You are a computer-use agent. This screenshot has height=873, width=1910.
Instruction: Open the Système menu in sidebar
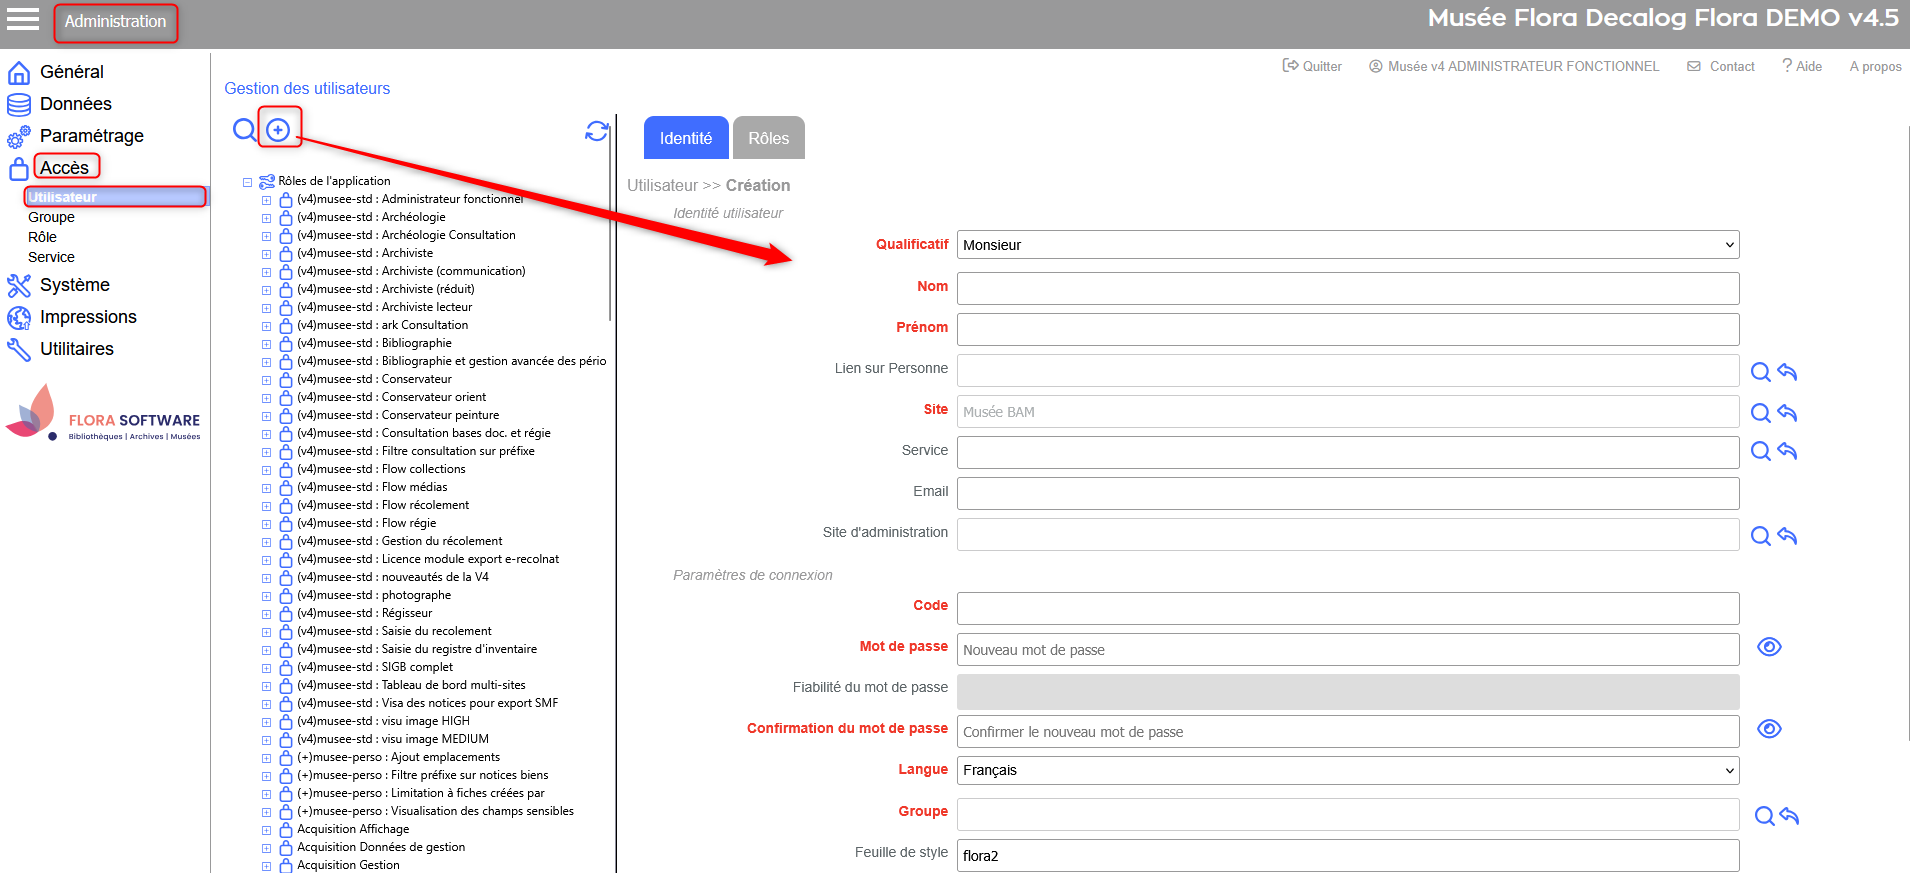74,285
